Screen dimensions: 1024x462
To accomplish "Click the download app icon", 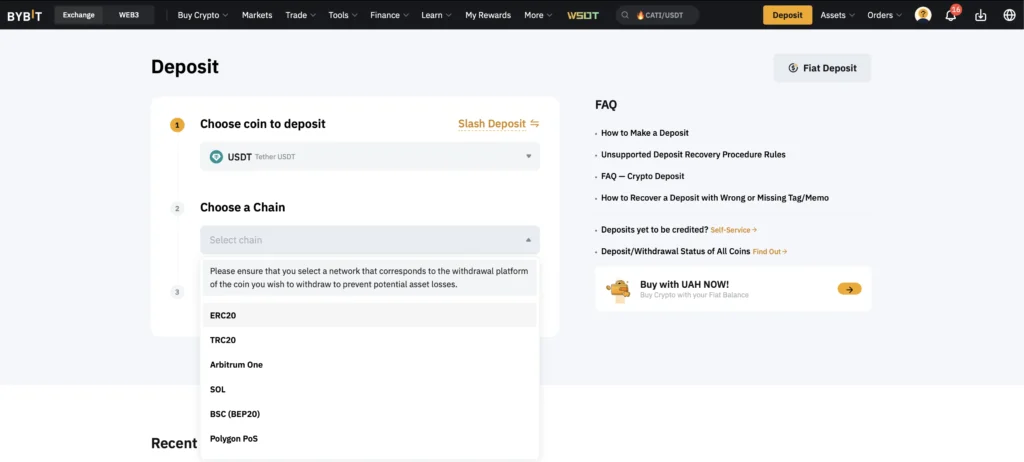I will coord(980,15).
